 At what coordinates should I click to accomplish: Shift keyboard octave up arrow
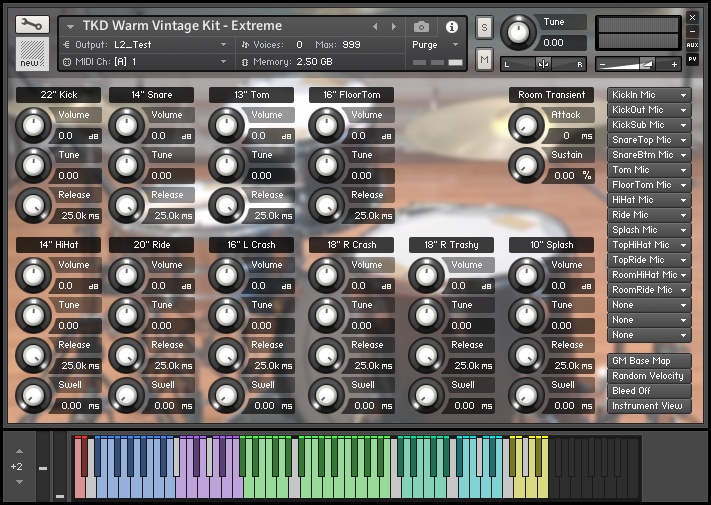pos(19,451)
